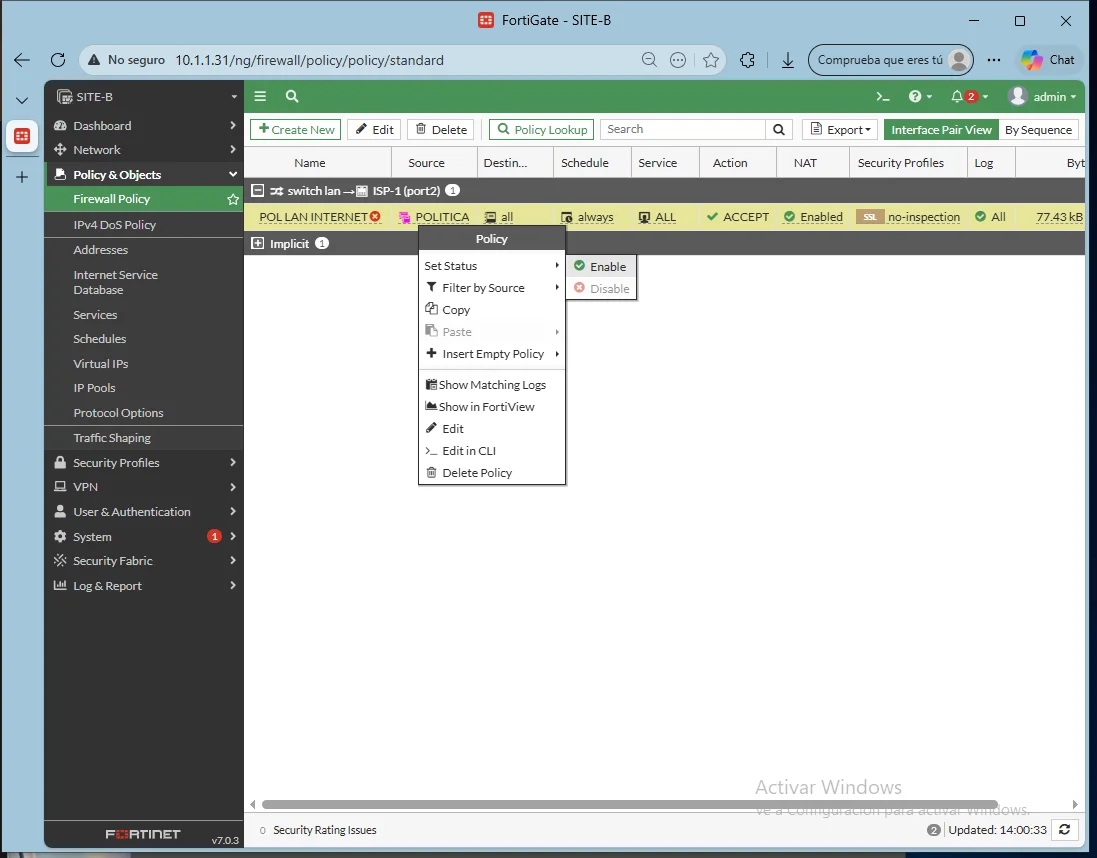Viewport: 1097px width, 858px height.
Task: Select Copy in the policy context menu
Action: tap(492, 310)
